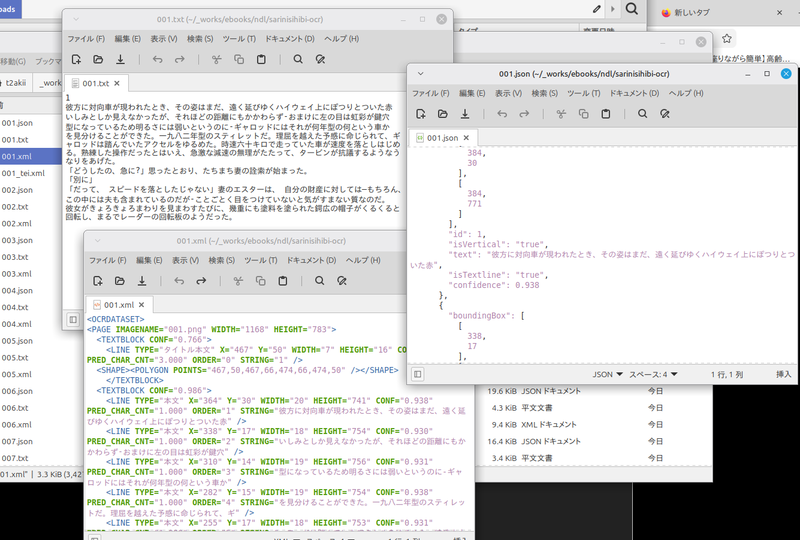Click the cut (scissors) icon in 001.txt toolbar
Viewport: 800px width, 540px height.
(x=215, y=59)
